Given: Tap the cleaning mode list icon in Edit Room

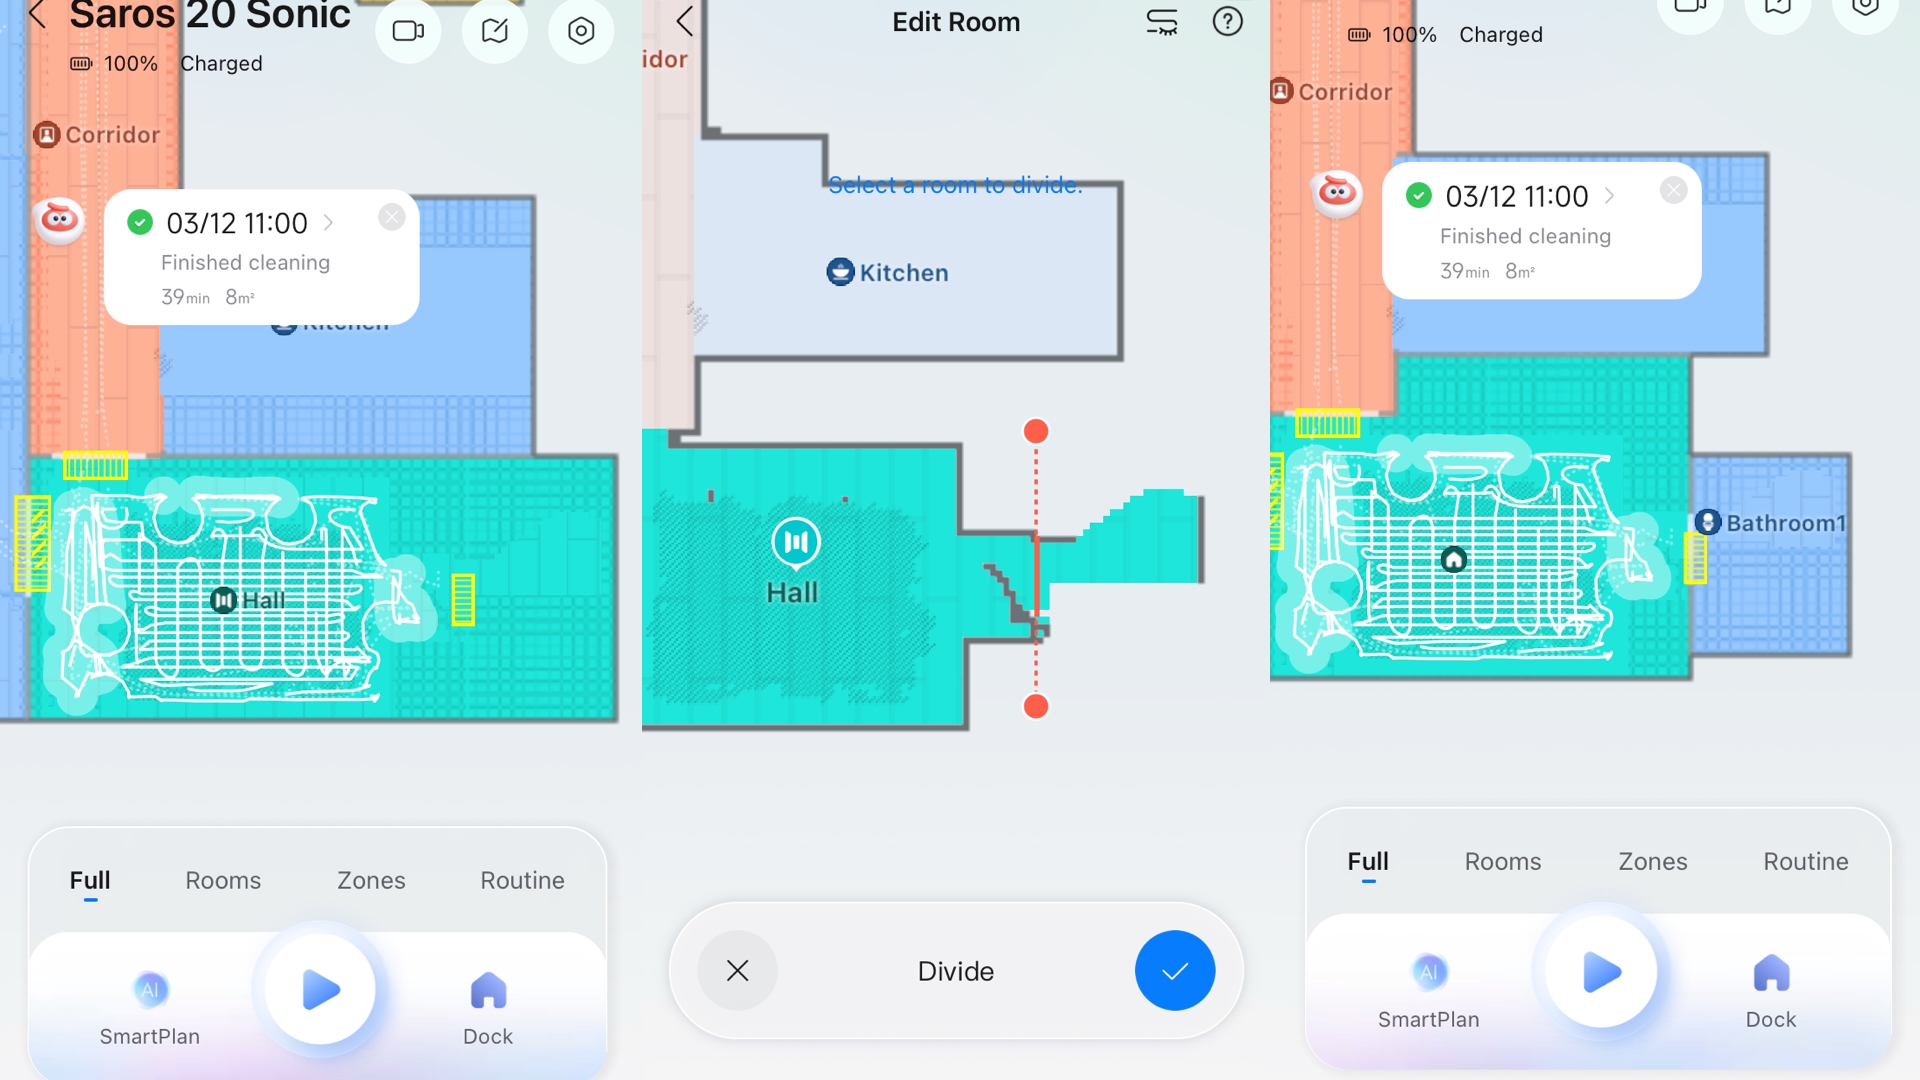Looking at the screenshot, I should (1161, 21).
